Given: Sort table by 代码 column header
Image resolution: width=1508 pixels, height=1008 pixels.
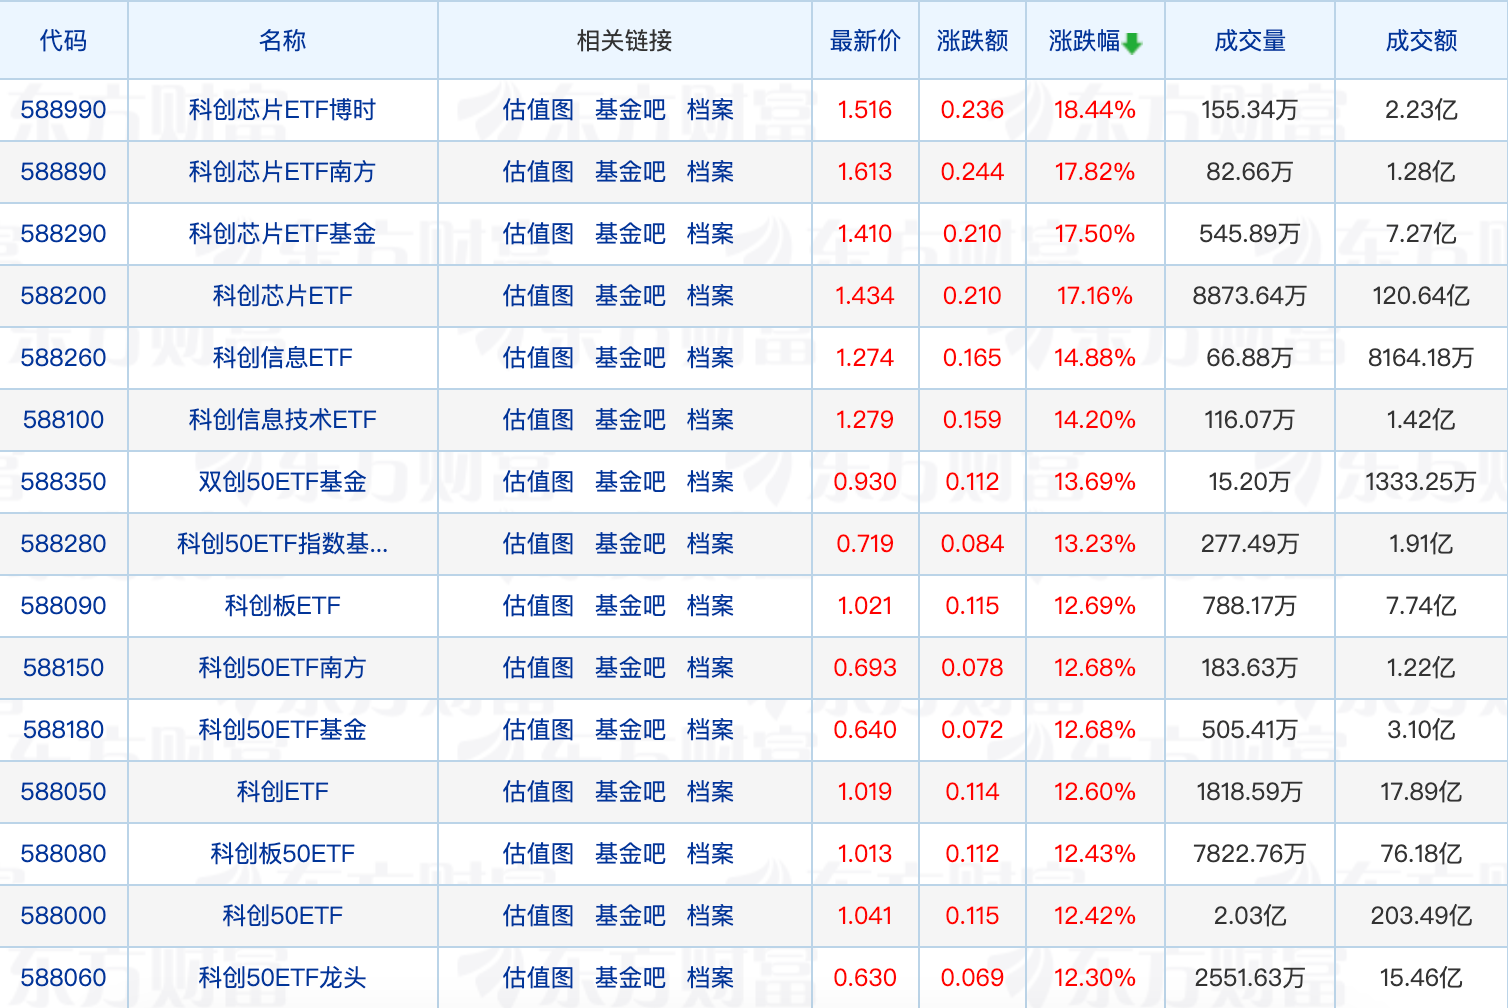Looking at the screenshot, I should 63,41.
